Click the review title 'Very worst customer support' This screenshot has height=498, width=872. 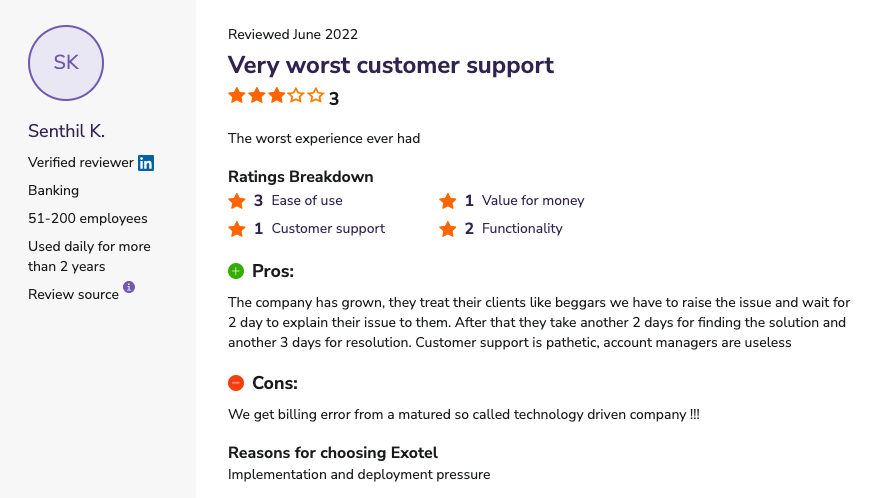[x=390, y=65]
